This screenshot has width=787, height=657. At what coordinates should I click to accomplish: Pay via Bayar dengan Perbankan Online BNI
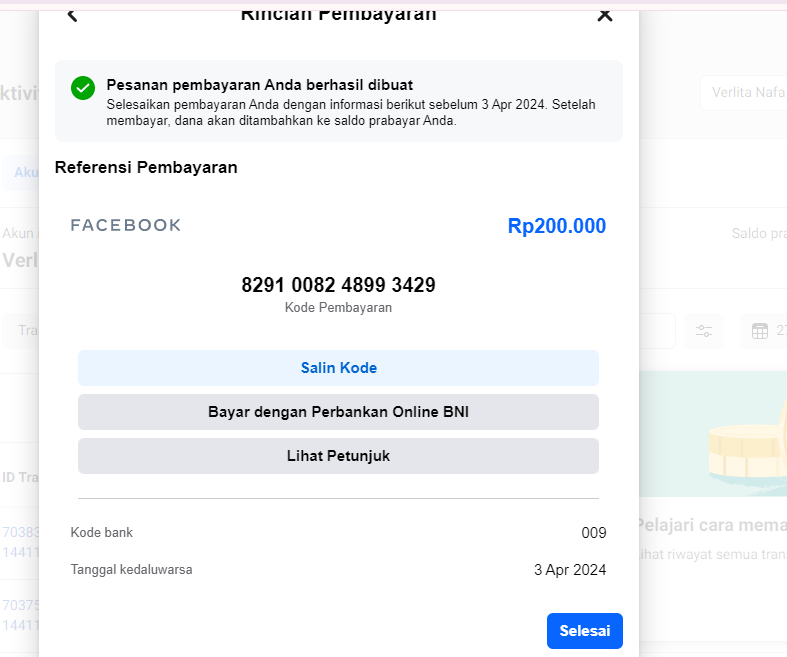point(338,412)
